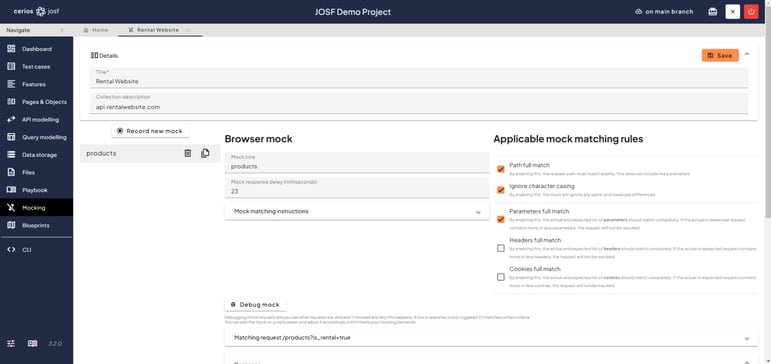Open Data storage stack icon
771x364 pixels.
pyautogui.click(x=11, y=155)
